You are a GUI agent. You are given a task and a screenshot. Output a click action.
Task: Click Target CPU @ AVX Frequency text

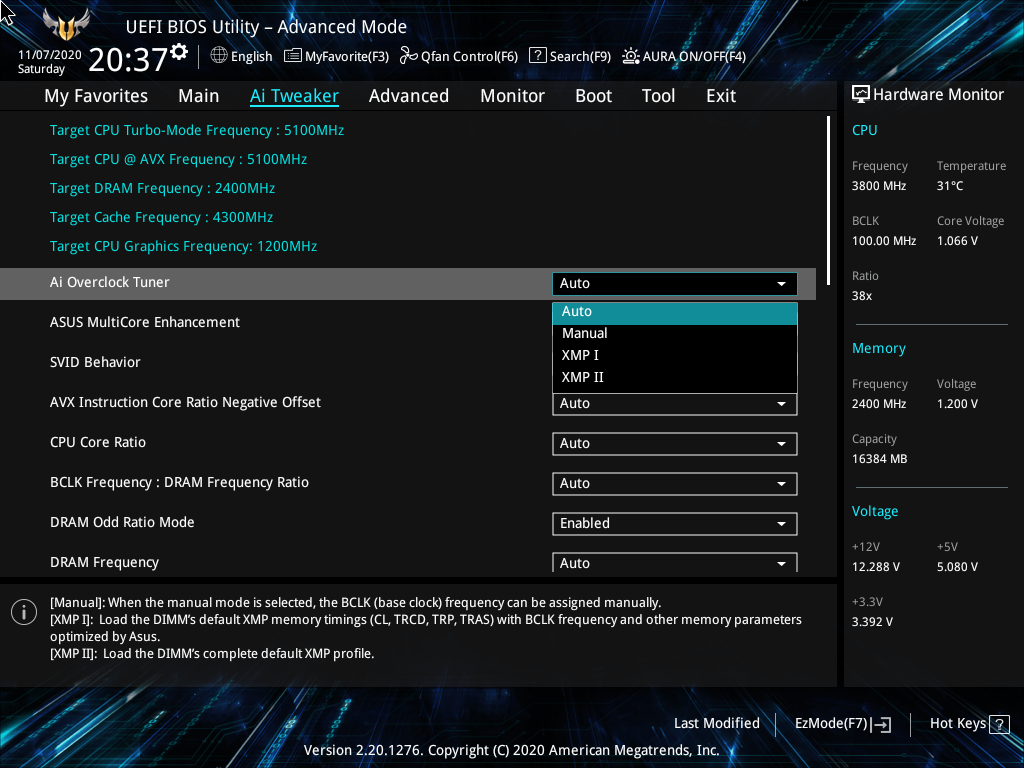point(178,159)
